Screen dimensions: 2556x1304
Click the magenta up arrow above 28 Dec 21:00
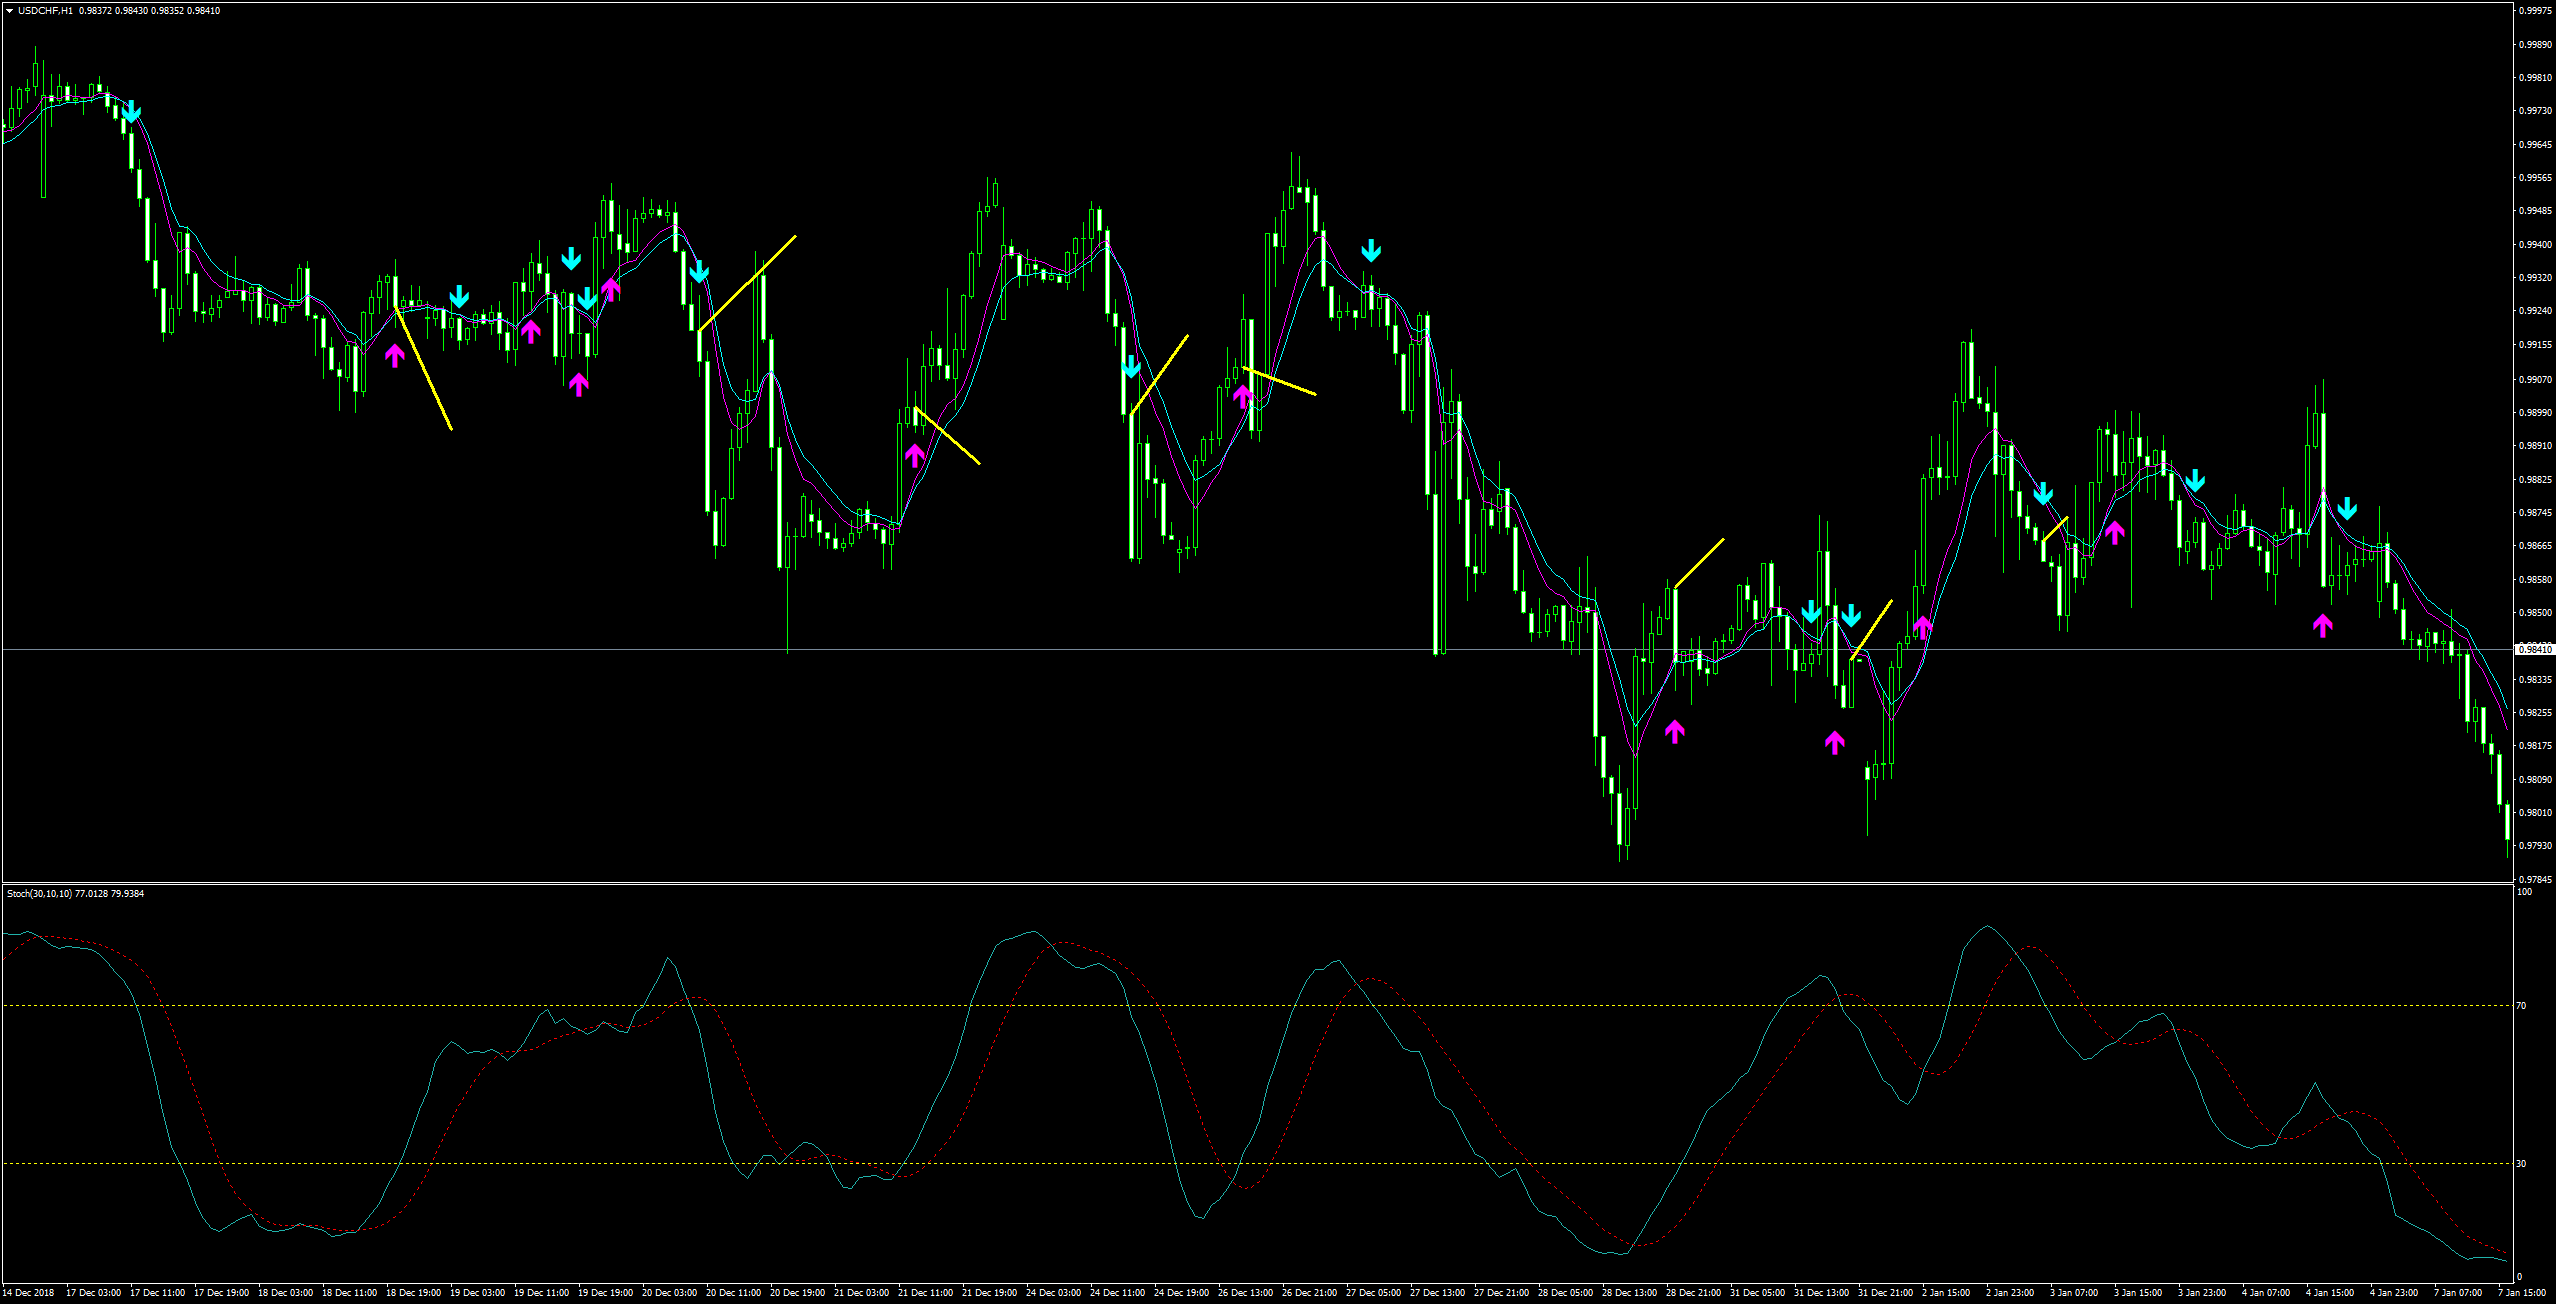pyautogui.click(x=1675, y=731)
